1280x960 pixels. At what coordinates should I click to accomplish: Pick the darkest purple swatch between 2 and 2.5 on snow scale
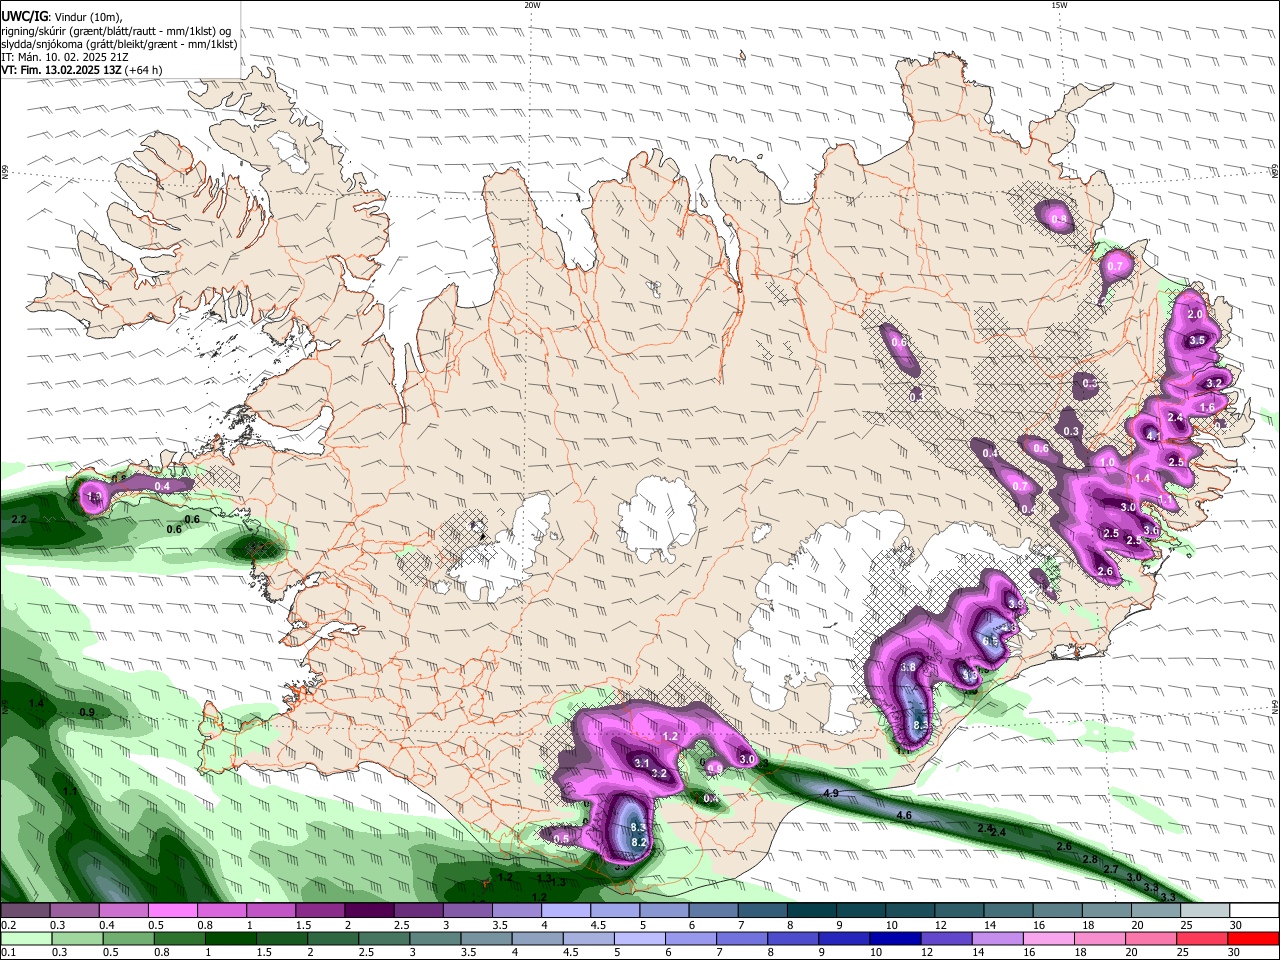tap(369, 911)
